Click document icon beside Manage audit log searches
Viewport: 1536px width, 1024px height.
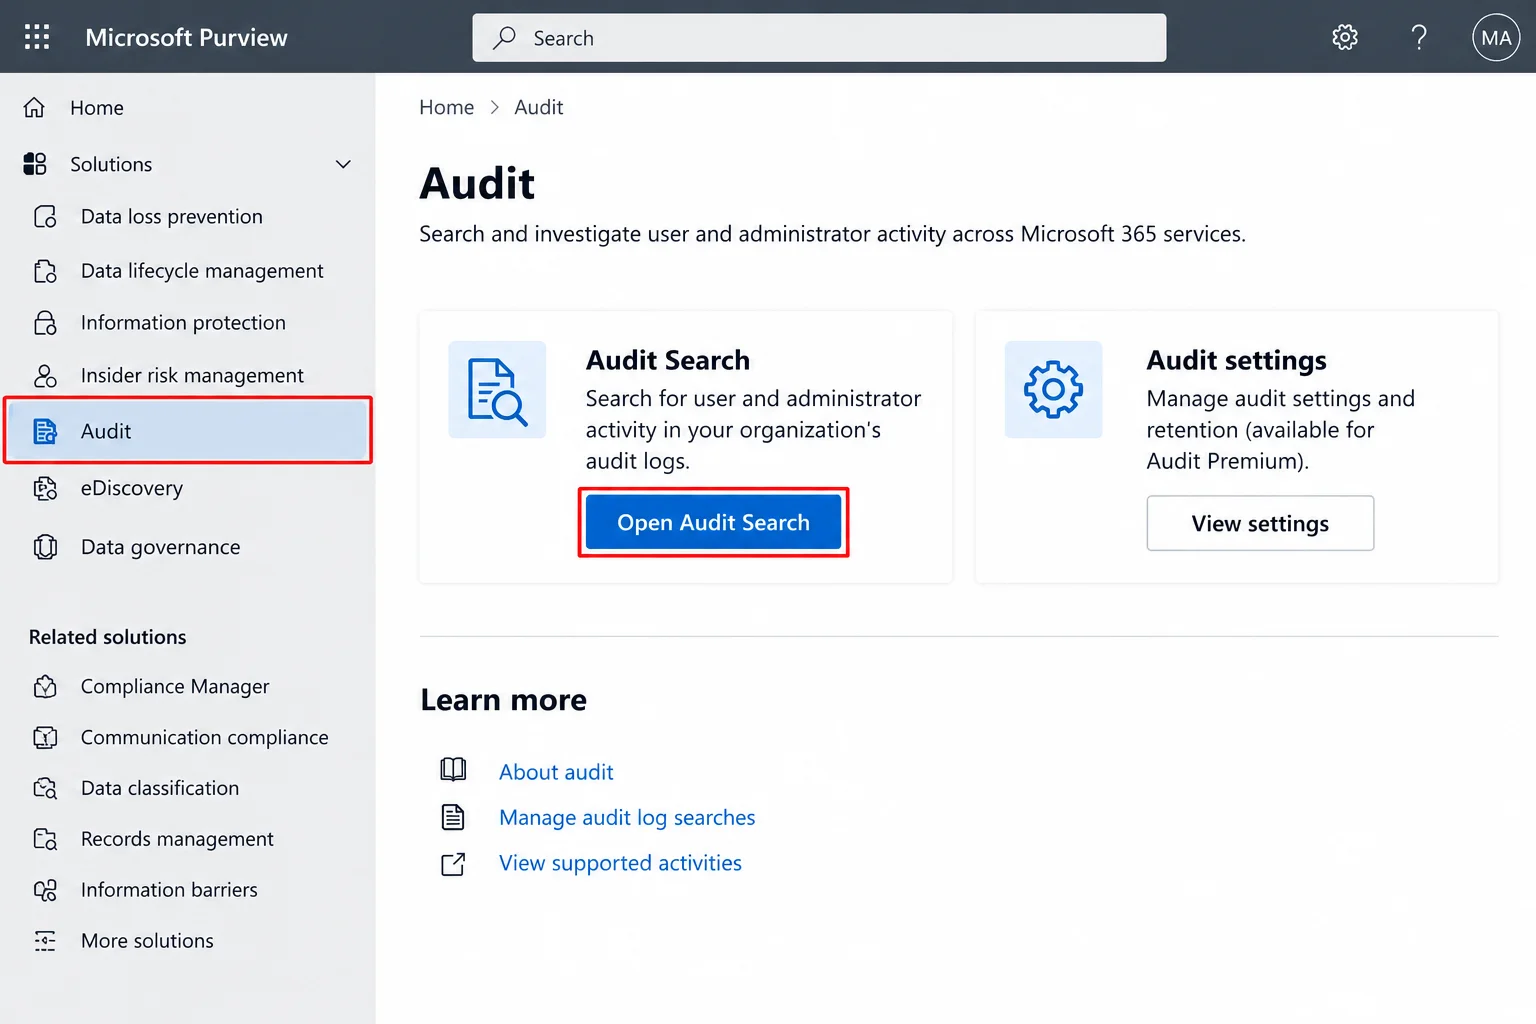[x=453, y=817]
